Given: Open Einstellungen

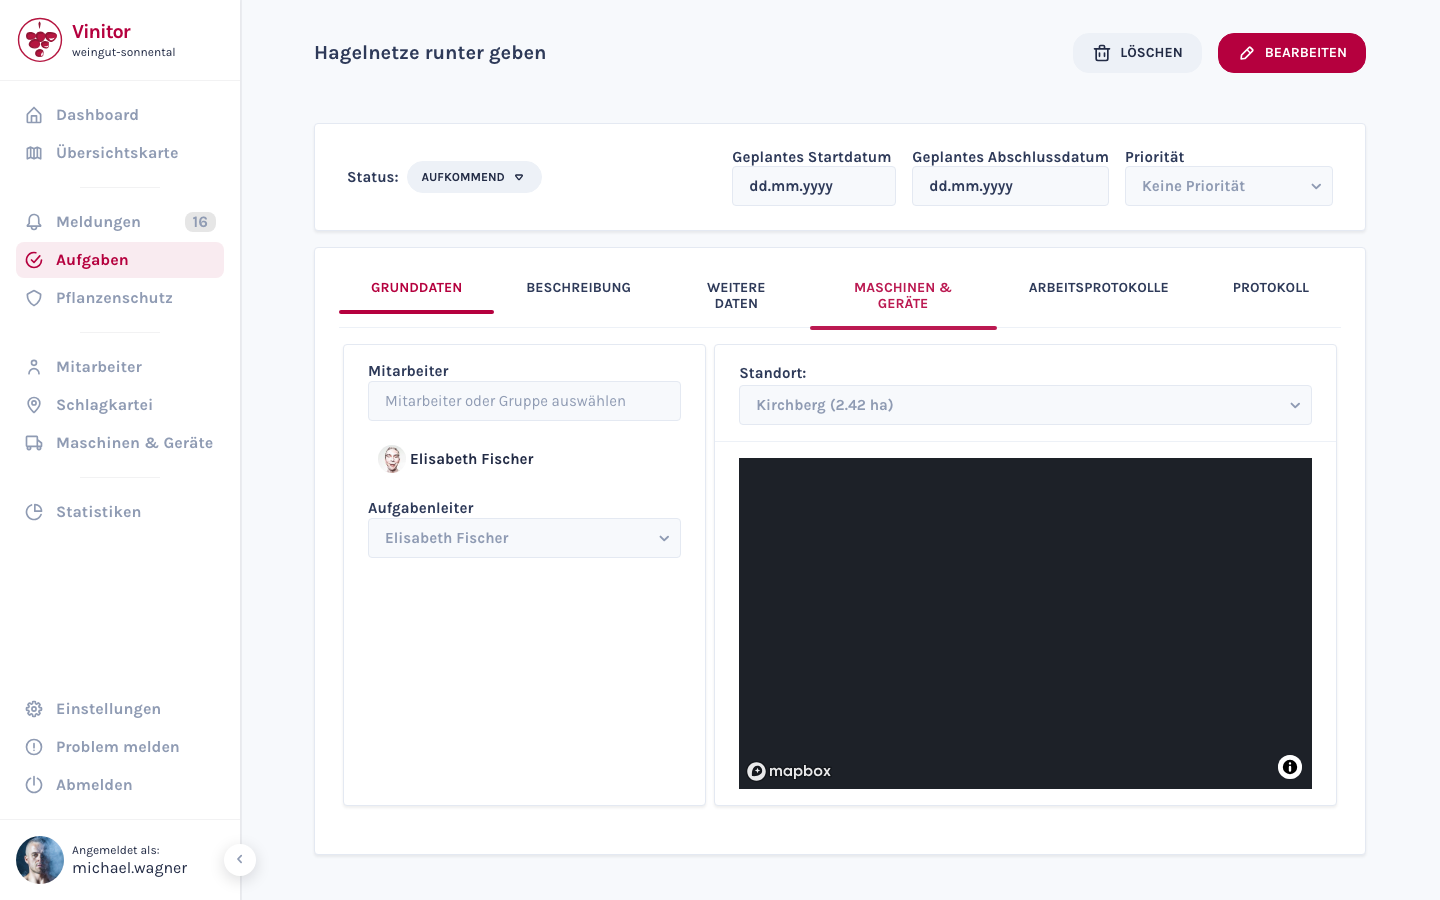Looking at the screenshot, I should click(120, 709).
